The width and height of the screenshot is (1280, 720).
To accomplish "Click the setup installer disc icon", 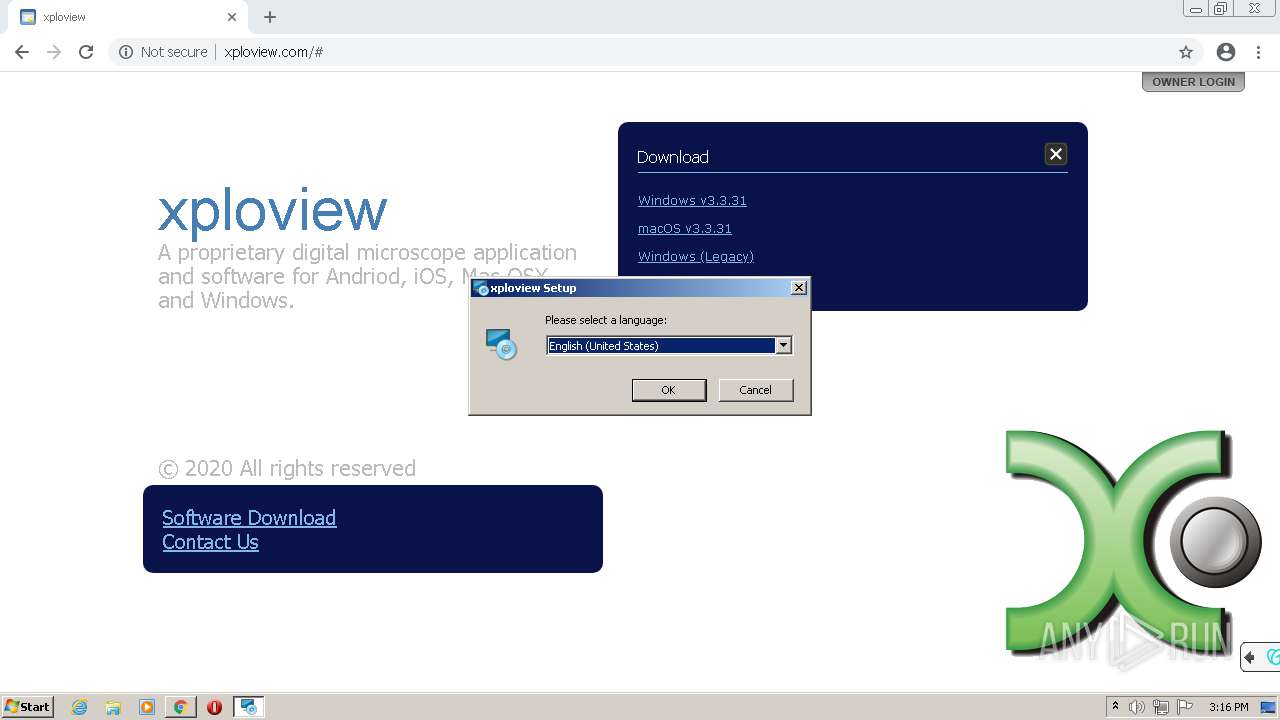I will click(501, 344).
